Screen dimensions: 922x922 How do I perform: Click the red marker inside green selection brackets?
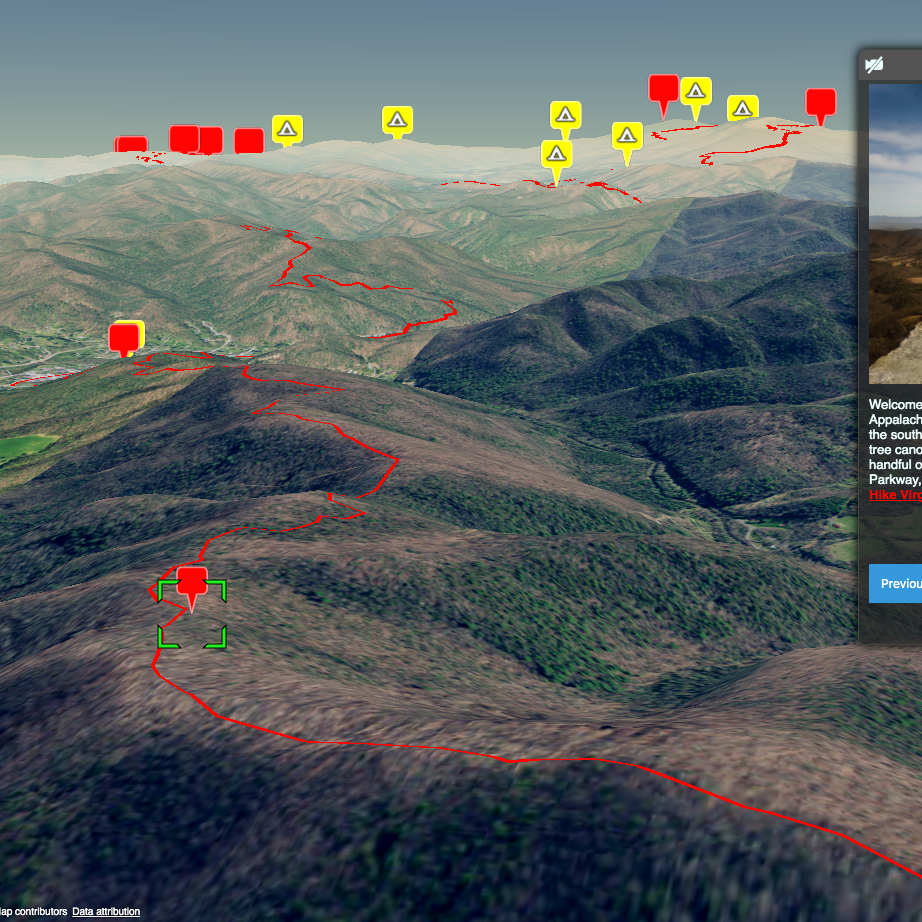tap(191, 584)
